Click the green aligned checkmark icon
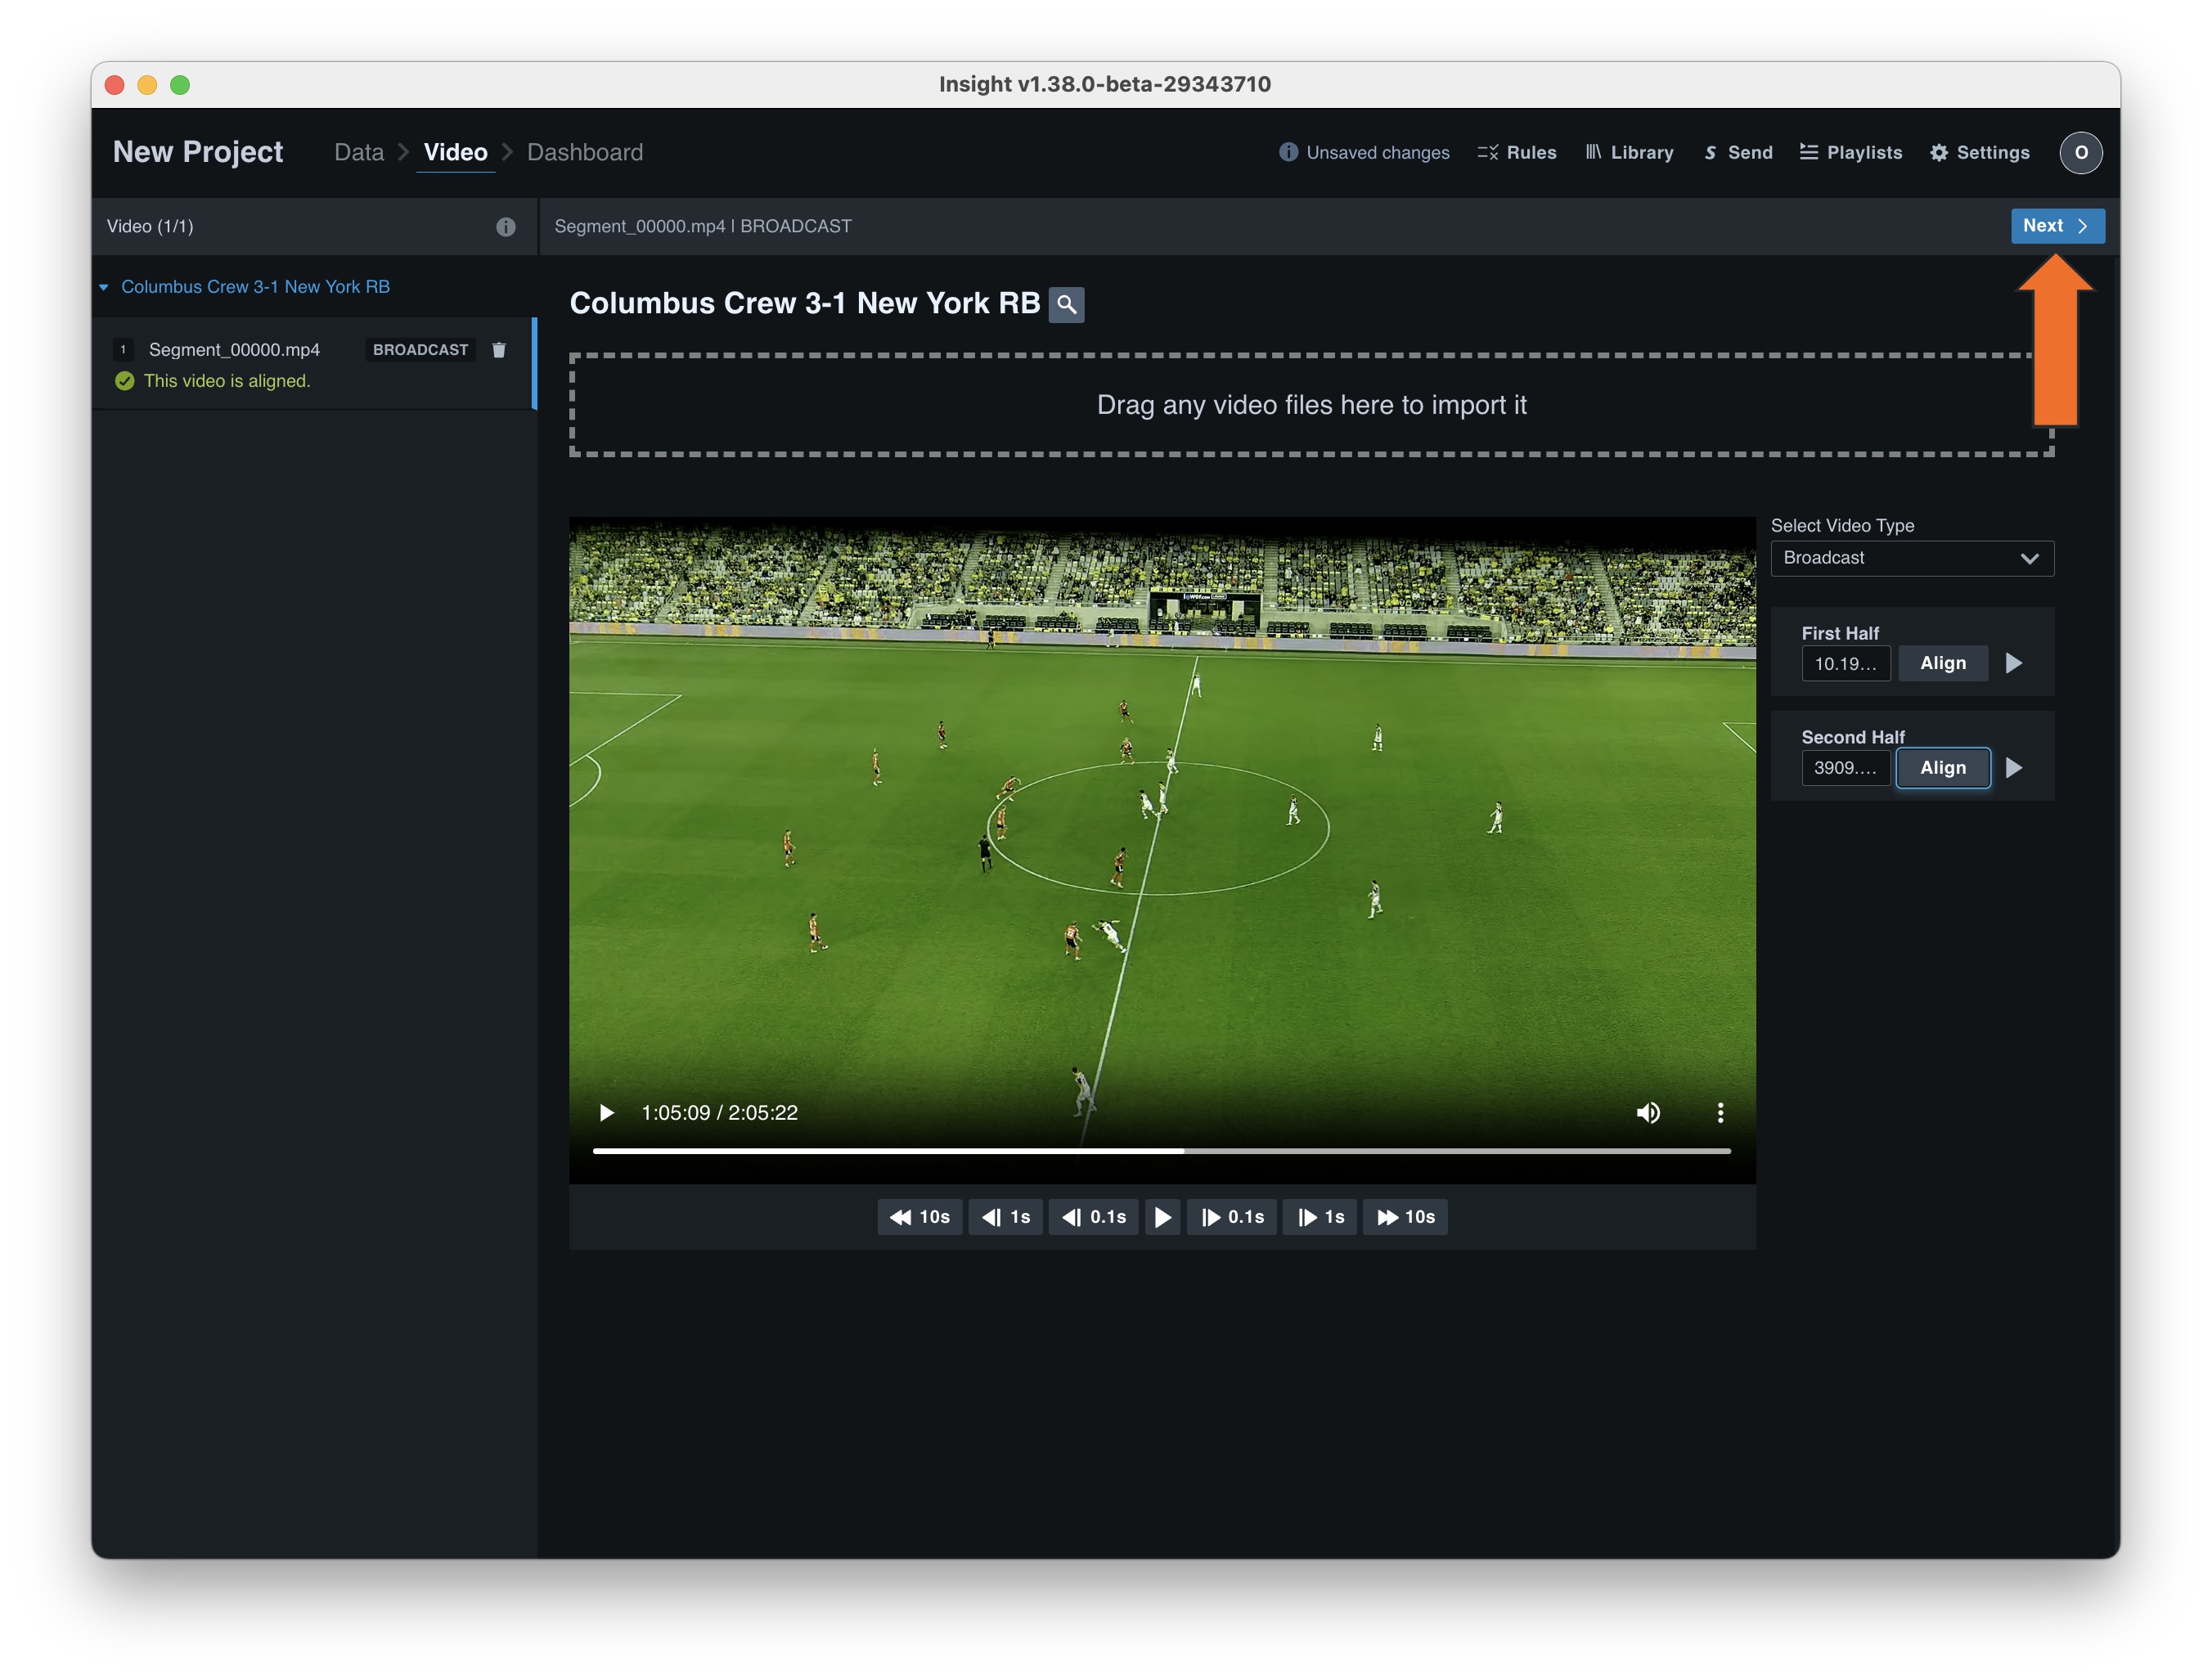The width and height of the screenshot is (2212, 1680). [125, 381]
